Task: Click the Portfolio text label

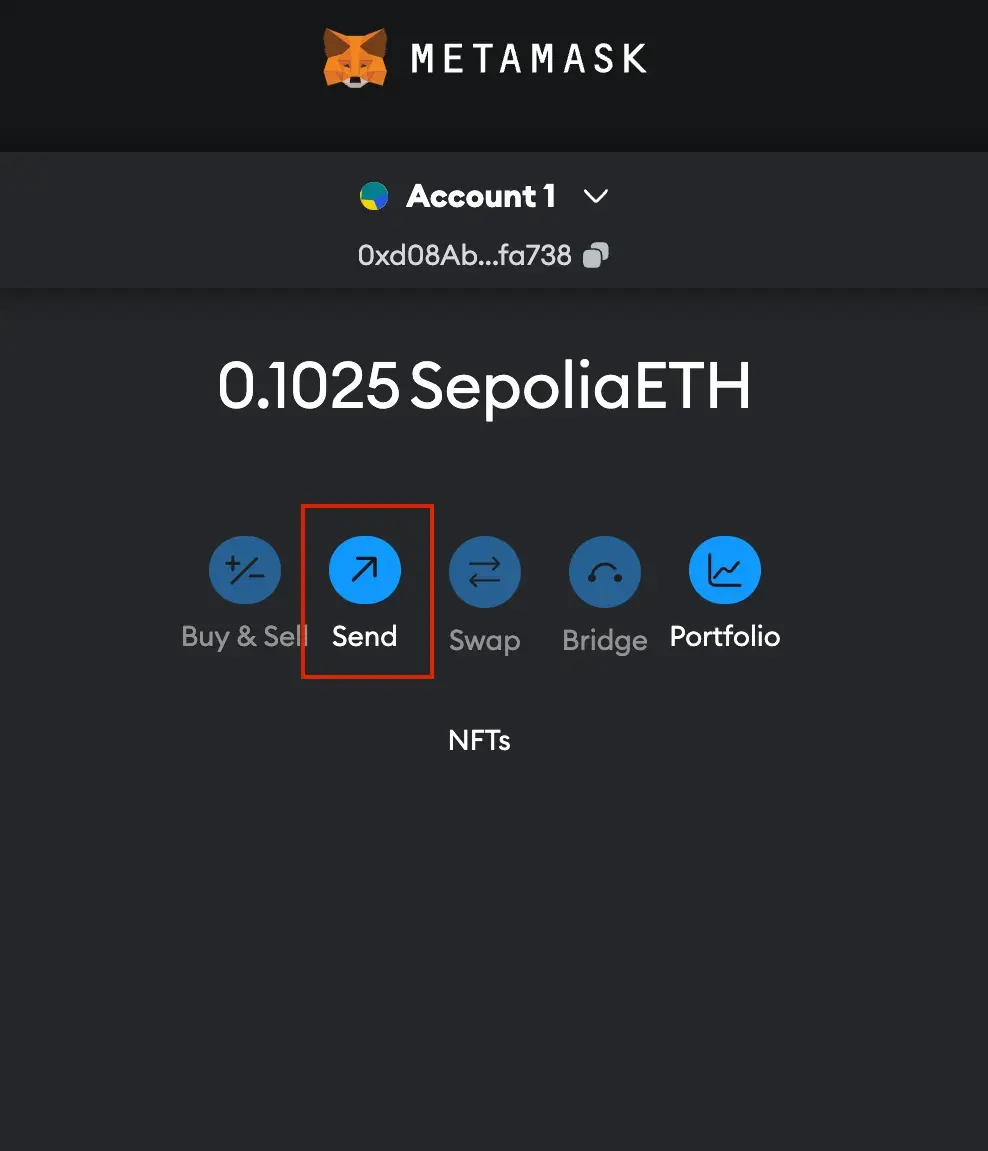Action: tap(725, 637)
